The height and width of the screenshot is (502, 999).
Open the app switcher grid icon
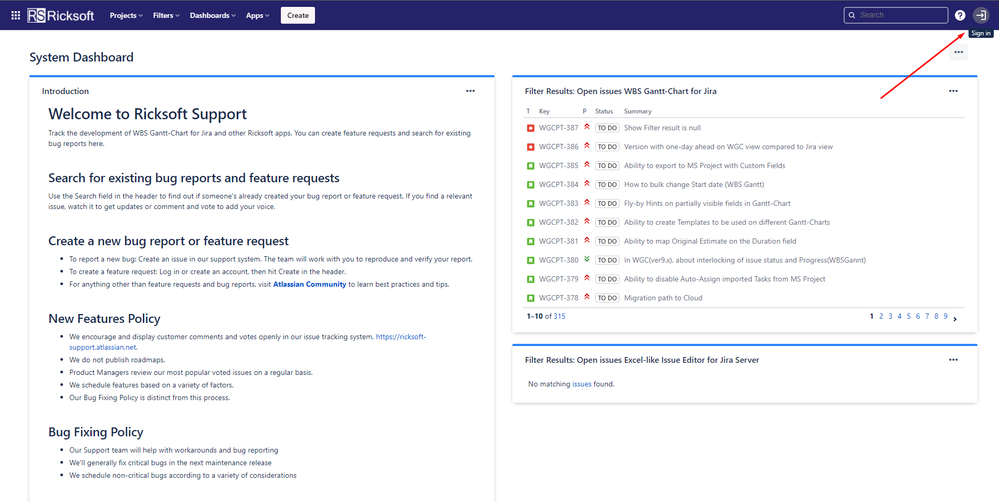point(16,15)
